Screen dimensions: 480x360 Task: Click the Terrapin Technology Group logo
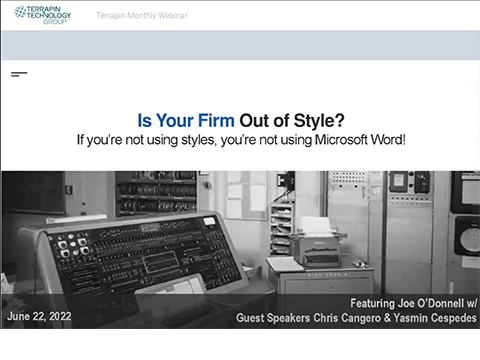coord(43,15)
